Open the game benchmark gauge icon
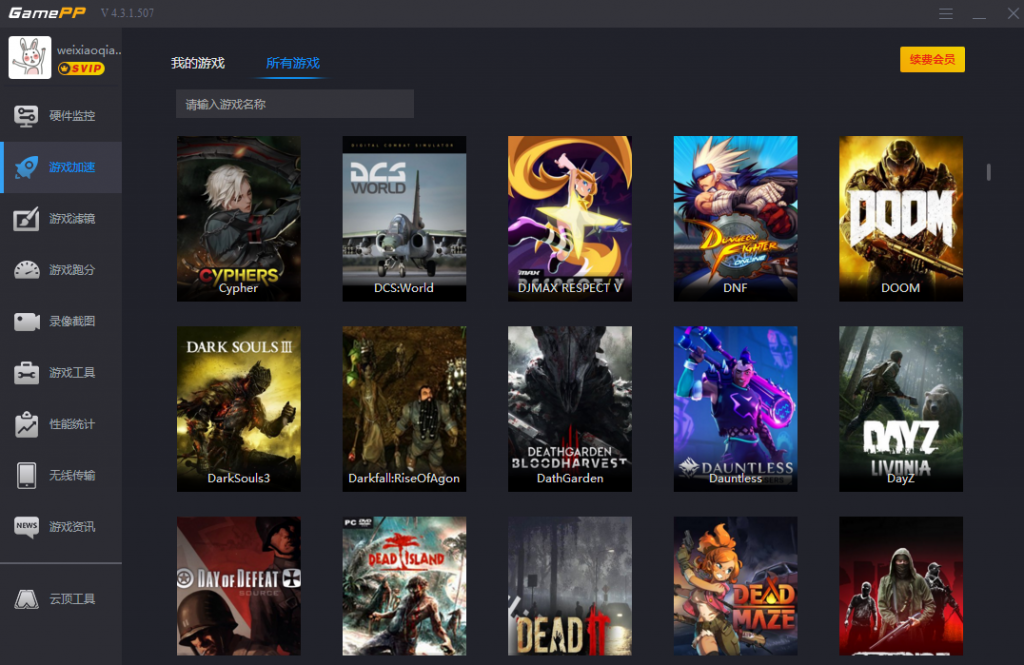1024x665 pixels. tap(26, 270)
